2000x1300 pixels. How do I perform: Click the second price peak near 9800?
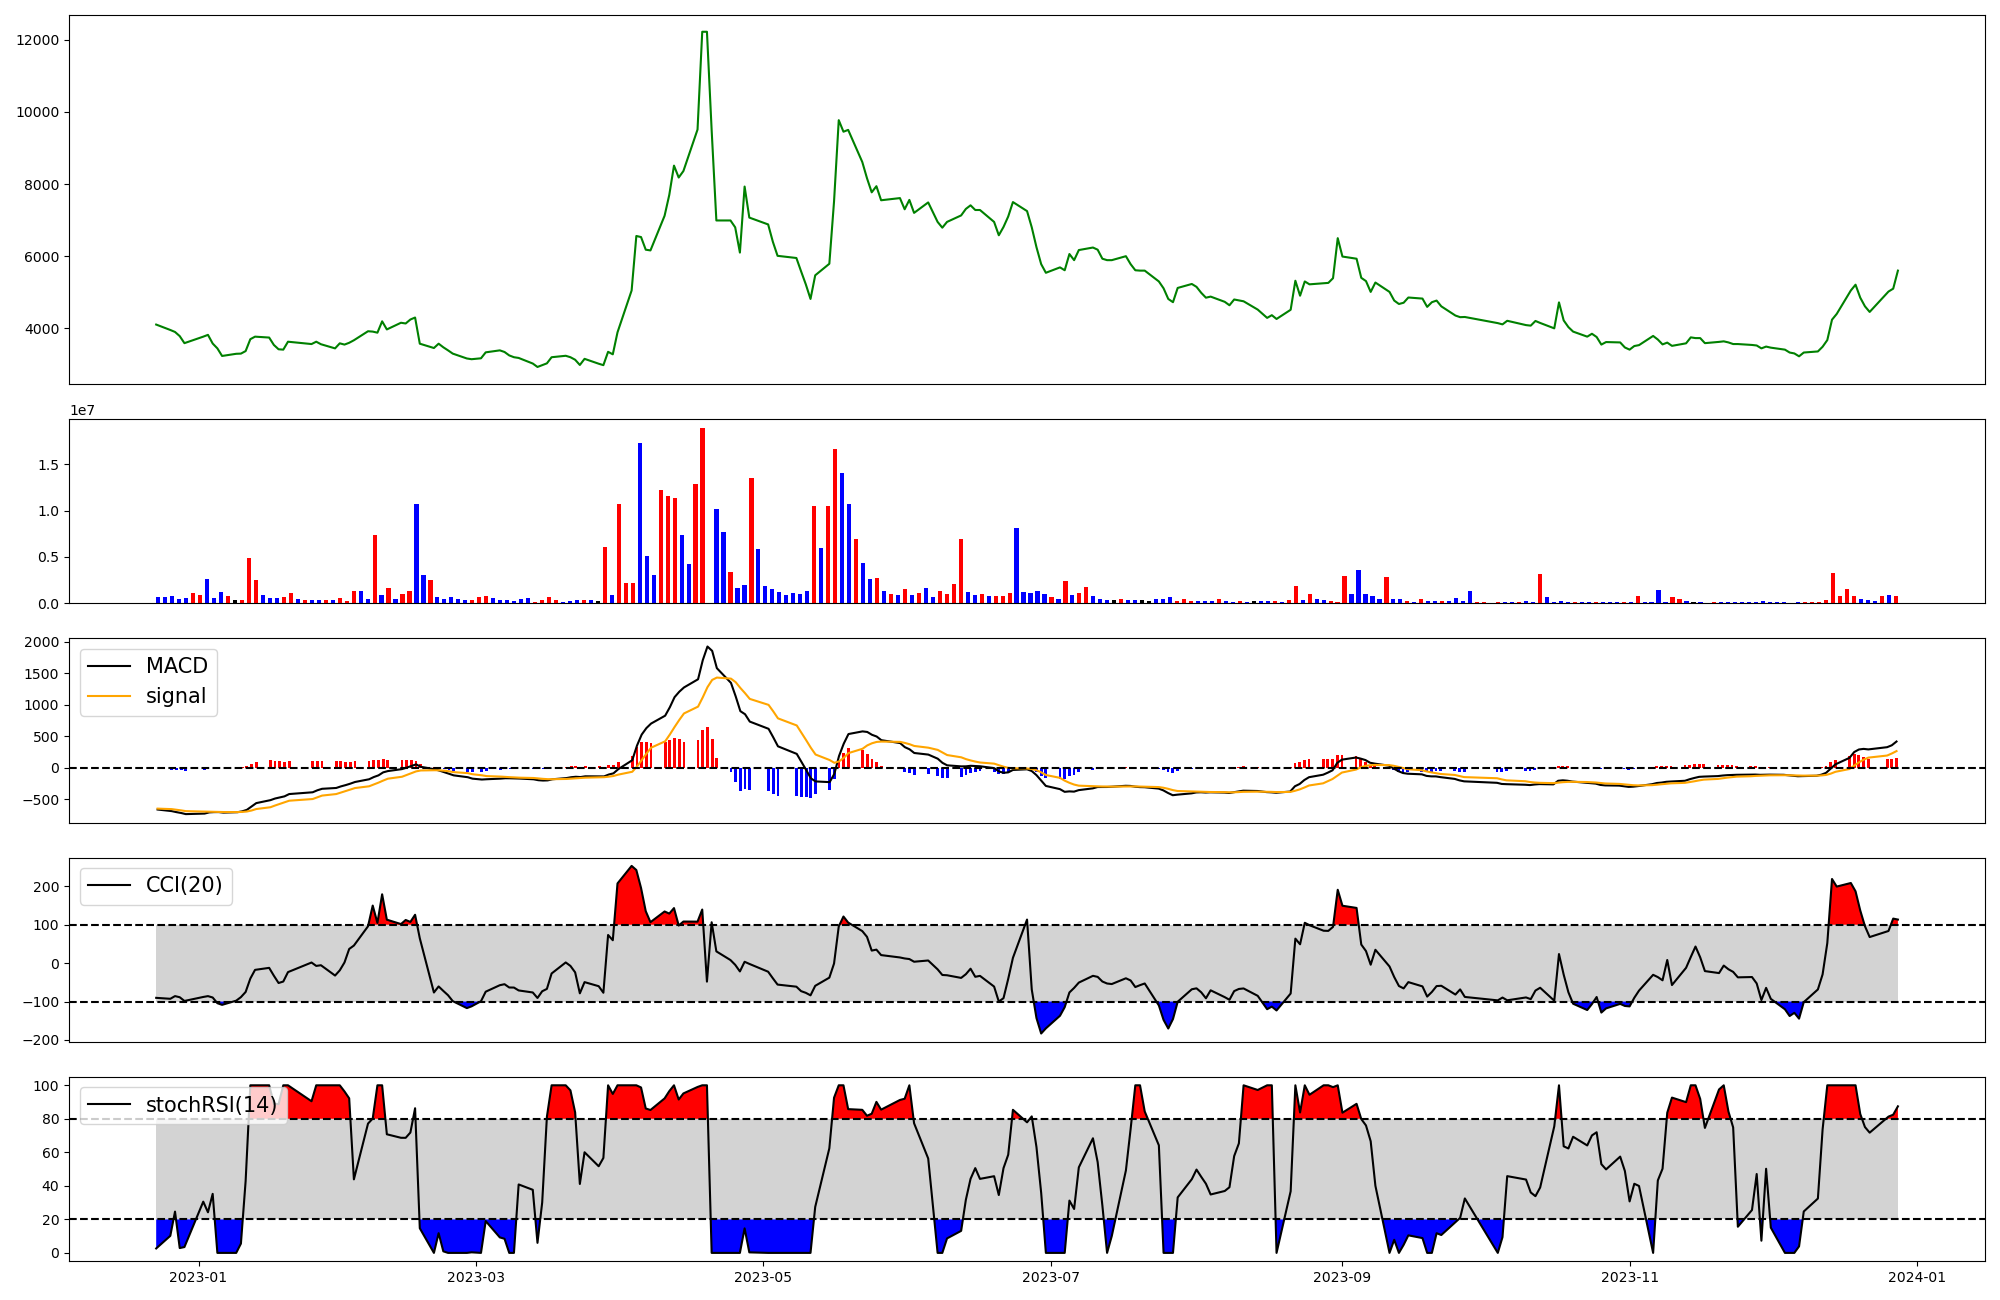click(x=839, y=121)
